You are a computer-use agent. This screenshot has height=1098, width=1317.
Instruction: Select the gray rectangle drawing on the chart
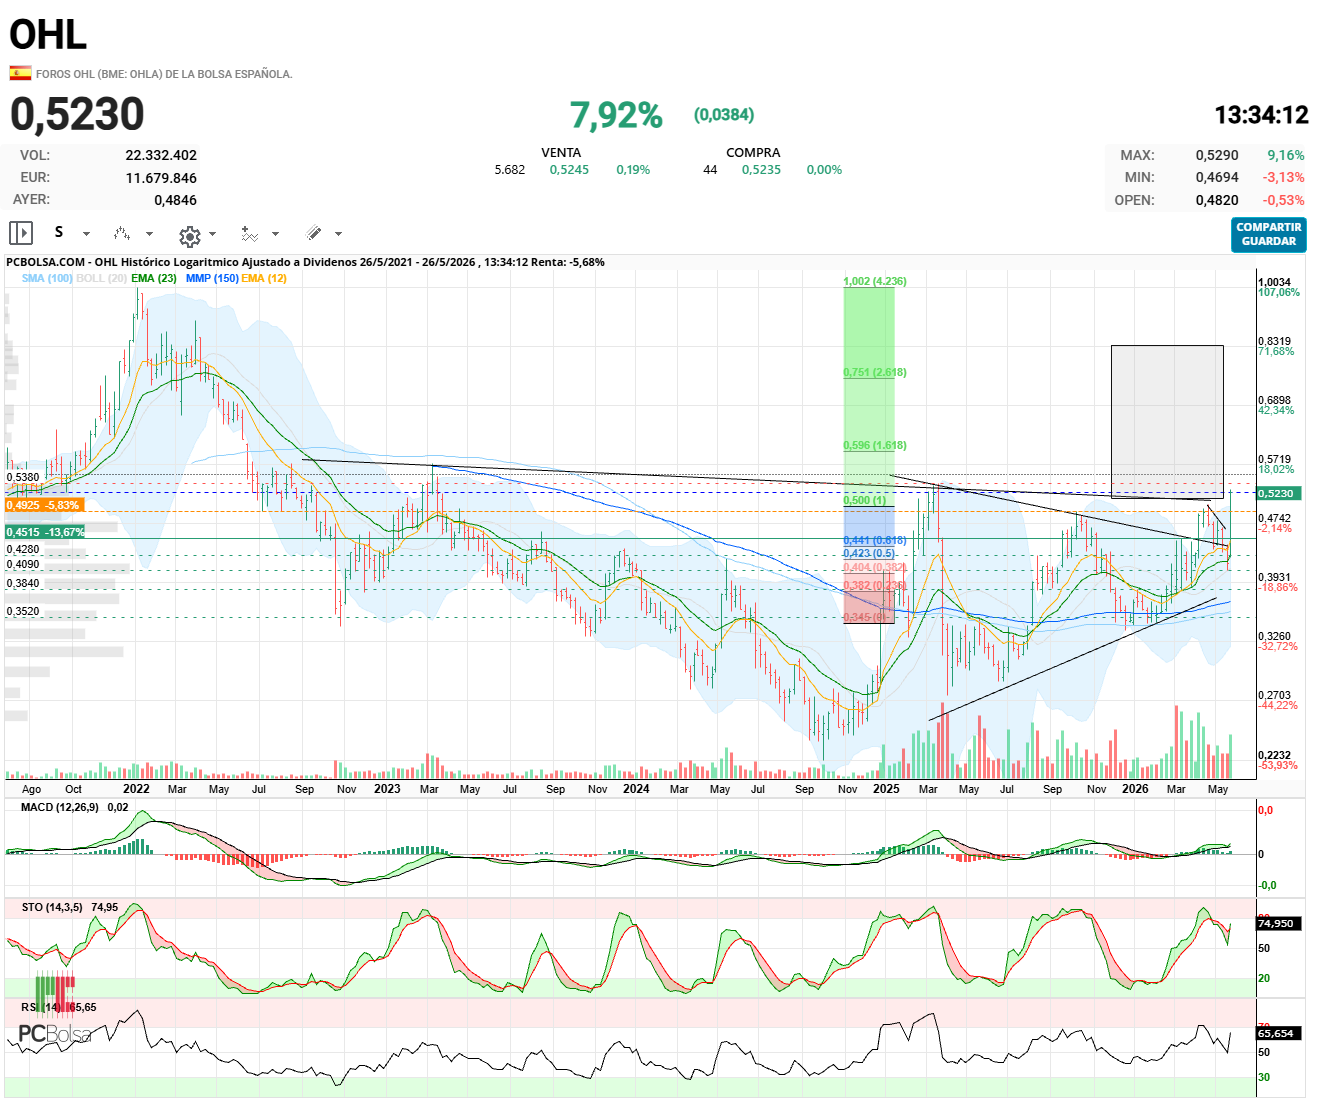tap(1167, 421)
